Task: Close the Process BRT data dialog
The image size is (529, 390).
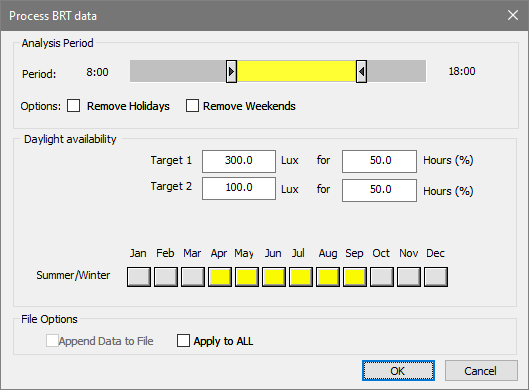Action: [x=513, y=15]
